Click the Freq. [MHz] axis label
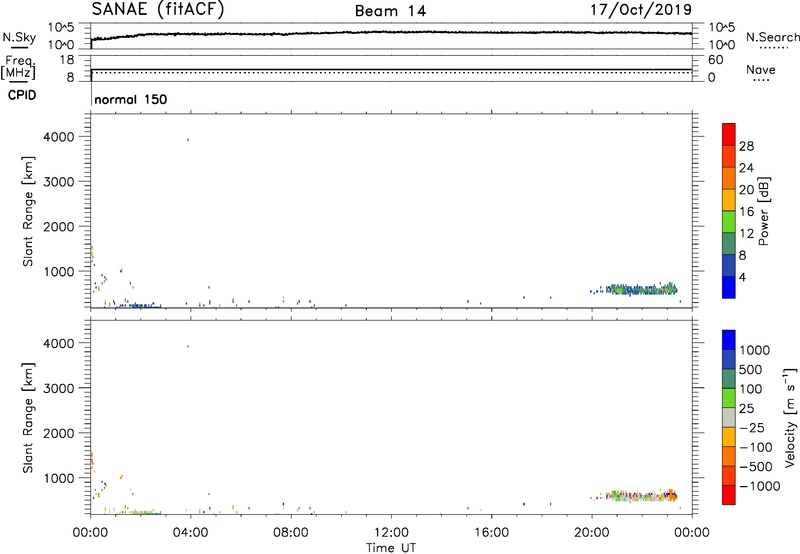 pyautogui.click(x=18, y=67)
